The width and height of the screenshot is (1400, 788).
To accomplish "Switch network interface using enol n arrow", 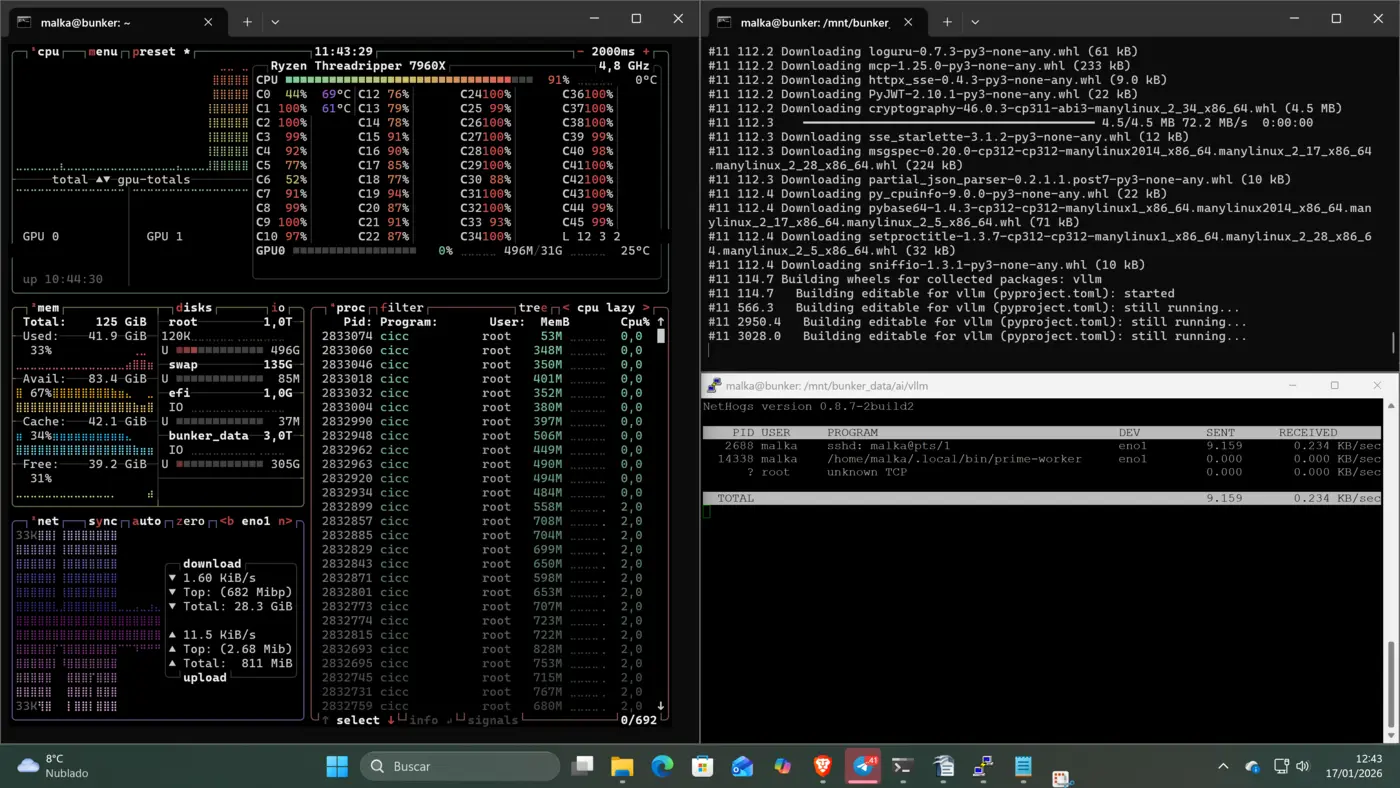I will click(x=284, y=521).
